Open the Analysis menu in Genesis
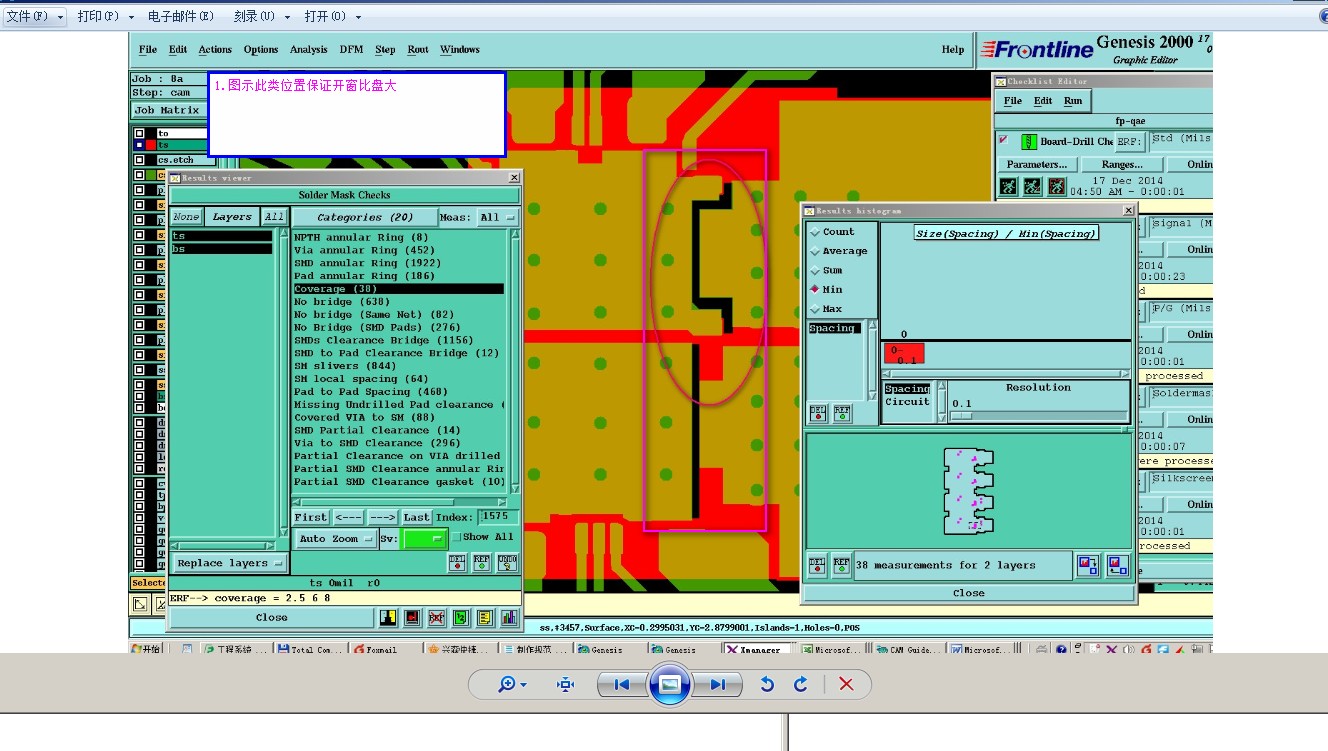 (308, 49)
